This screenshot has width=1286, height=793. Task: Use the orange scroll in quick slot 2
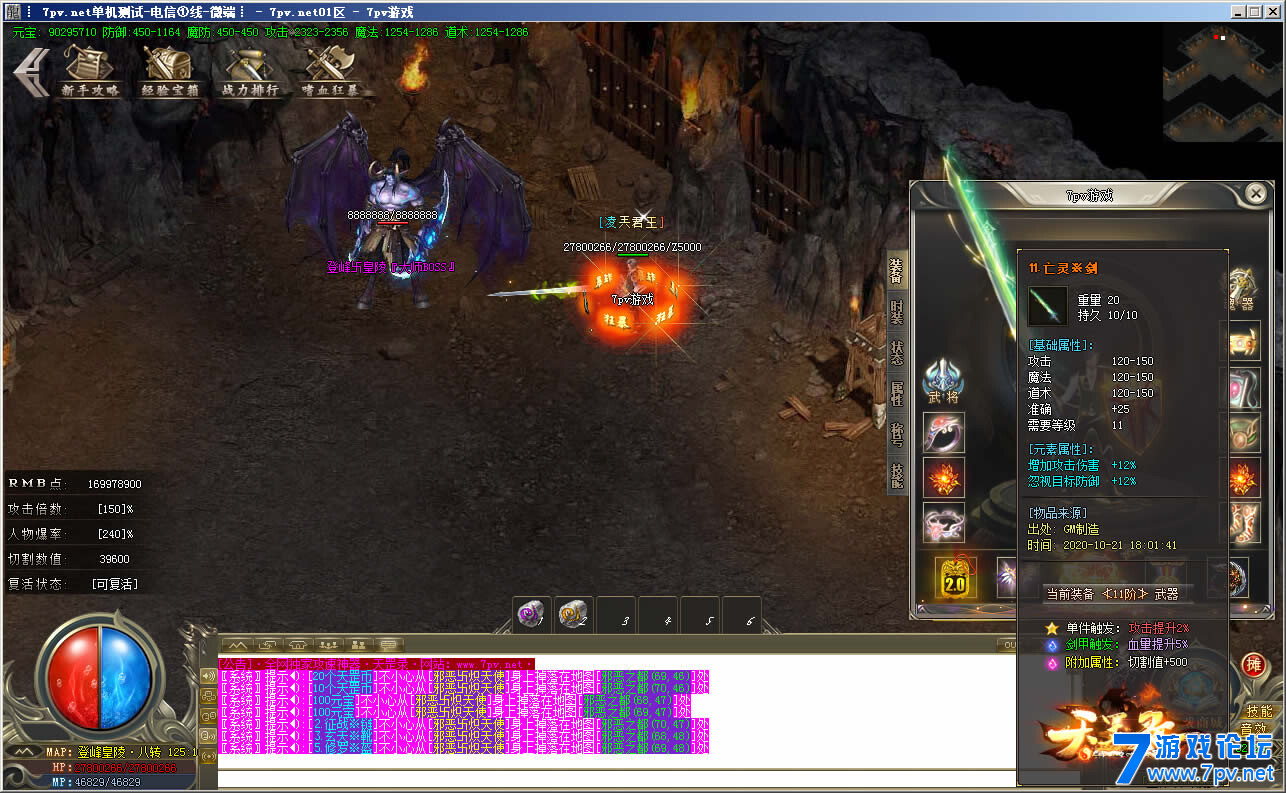574,616
